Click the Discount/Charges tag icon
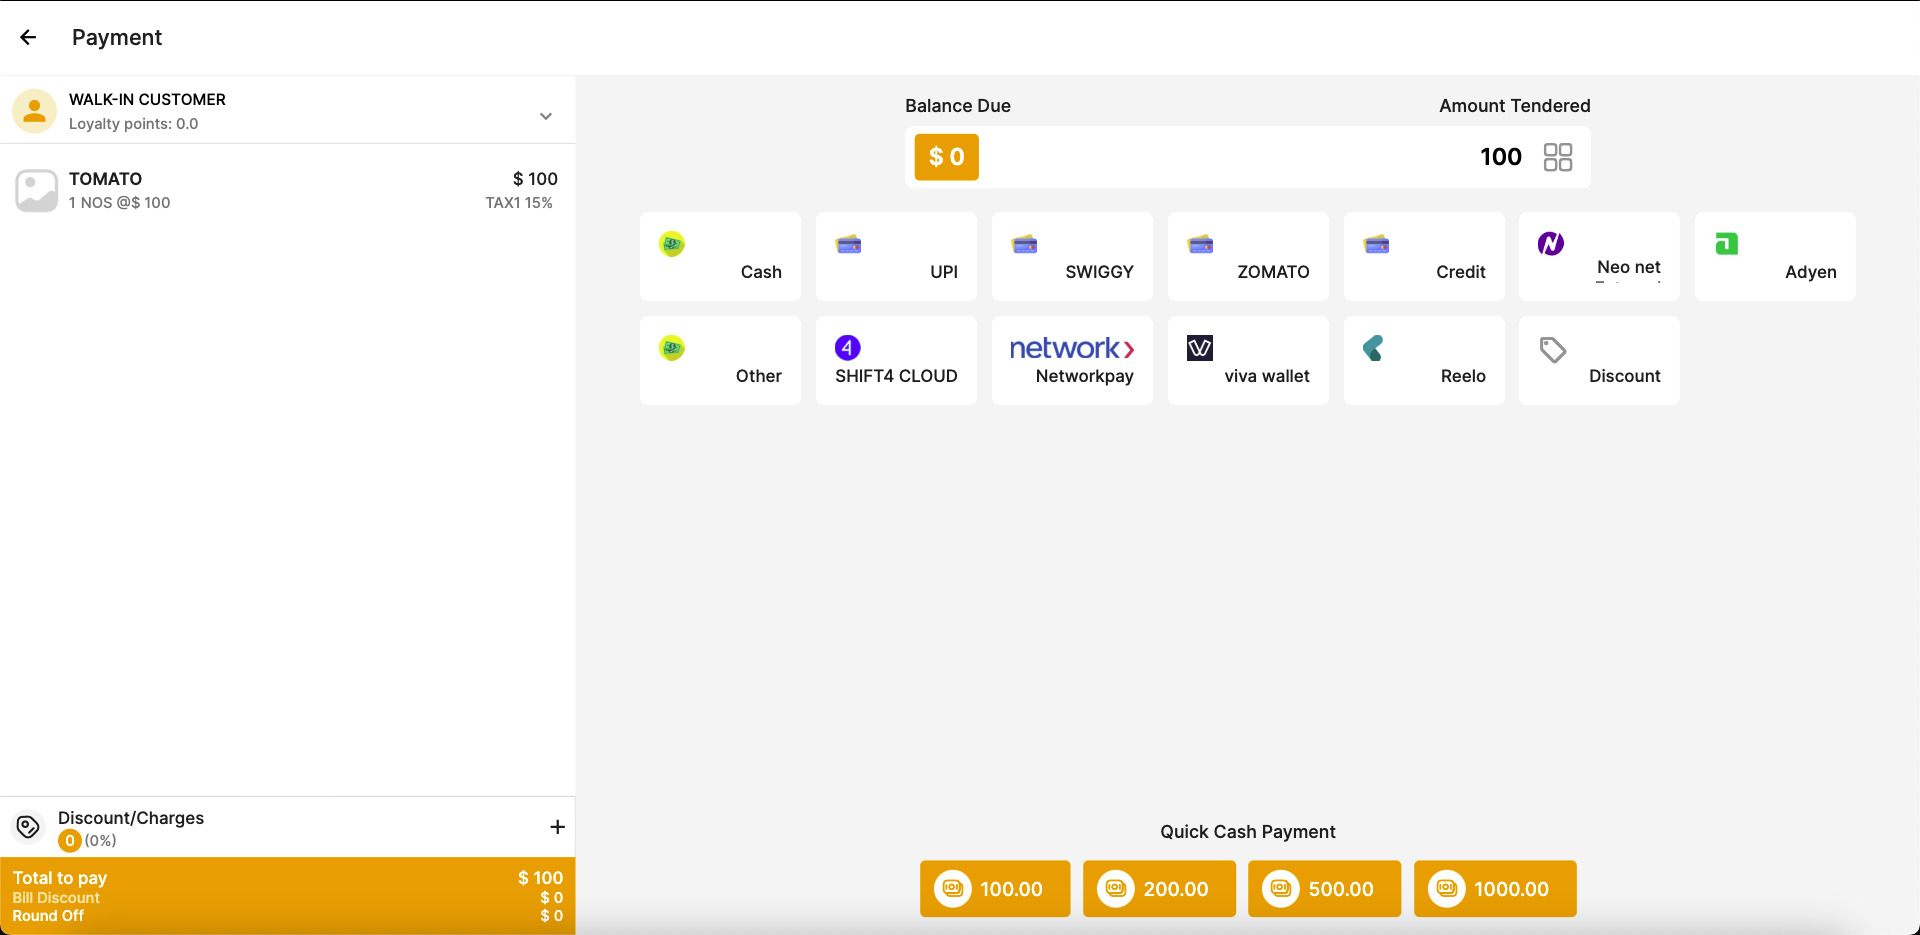This screenshot has height=935, width=1920. 28,827
